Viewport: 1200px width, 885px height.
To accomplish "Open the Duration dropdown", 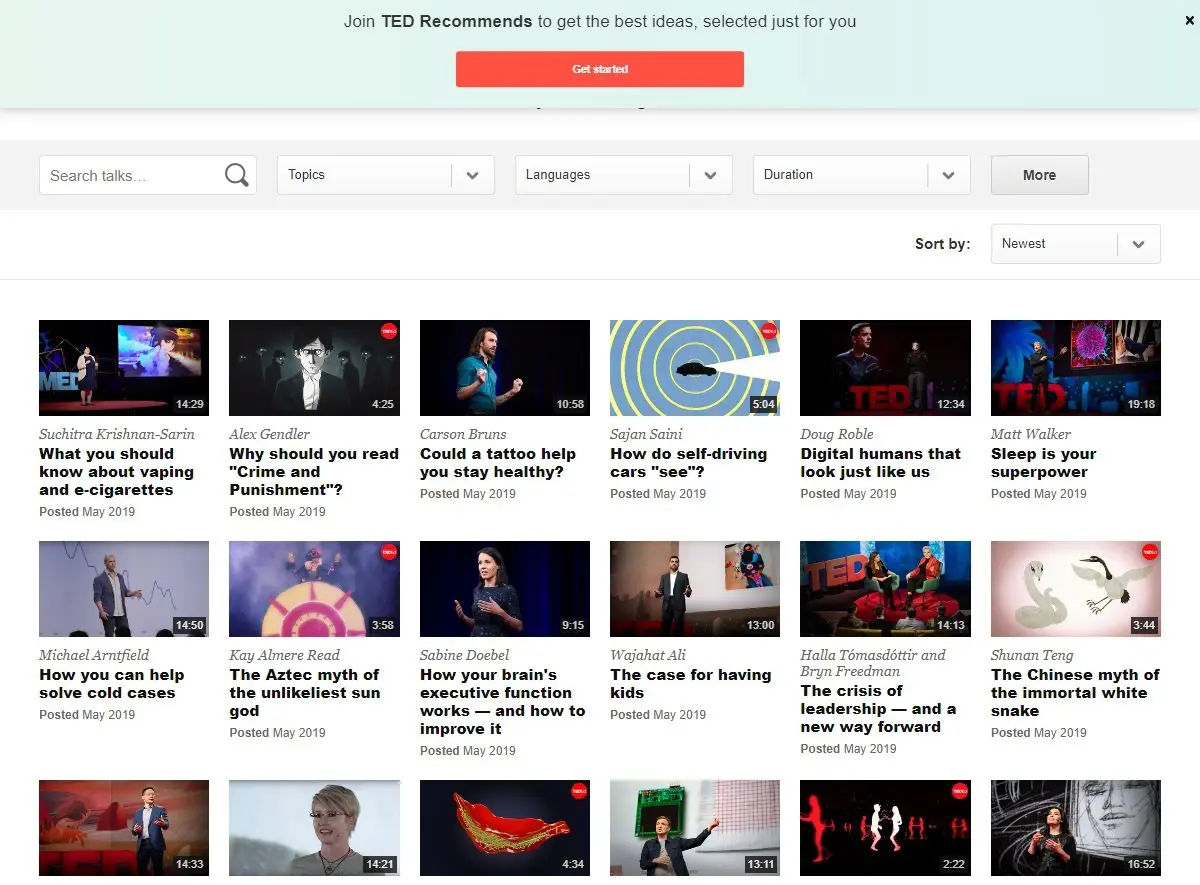I will pyautogui.click(x=862, y=175).
